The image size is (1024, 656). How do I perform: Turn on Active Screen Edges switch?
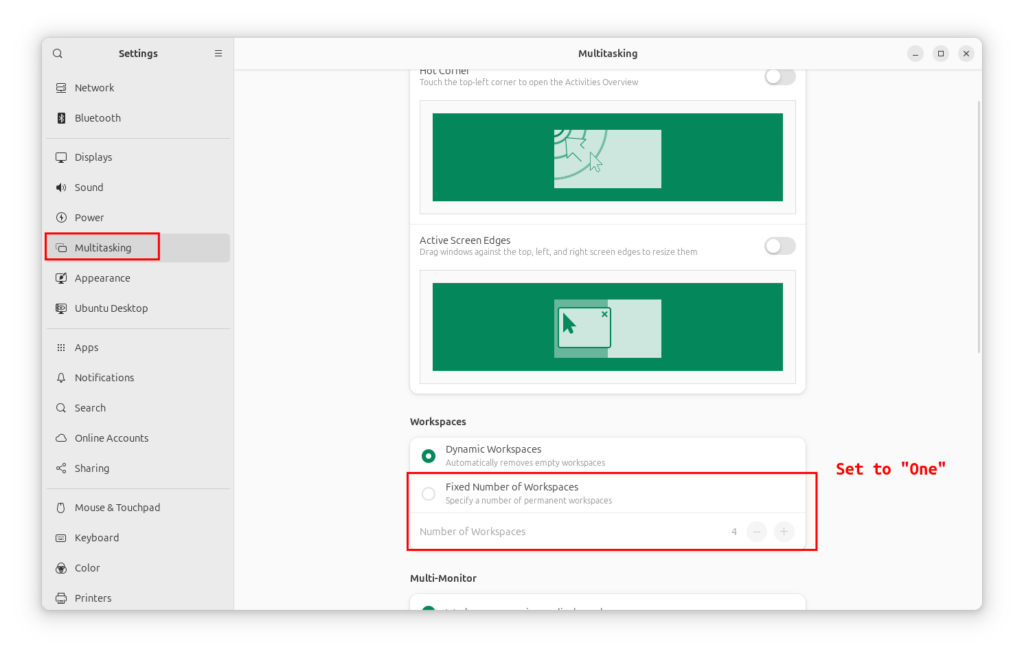[779, 246]
